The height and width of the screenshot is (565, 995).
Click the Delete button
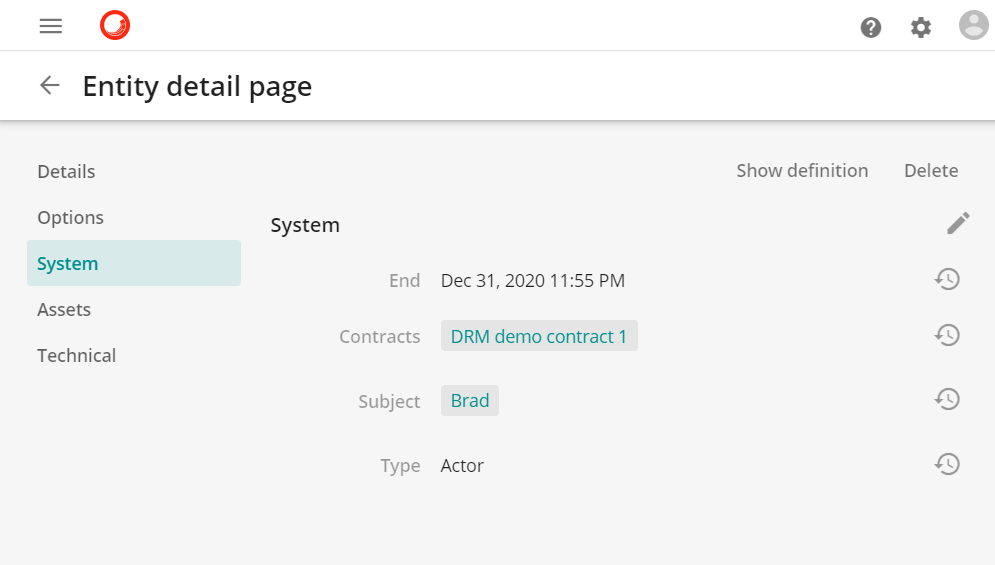coord(931,171)
